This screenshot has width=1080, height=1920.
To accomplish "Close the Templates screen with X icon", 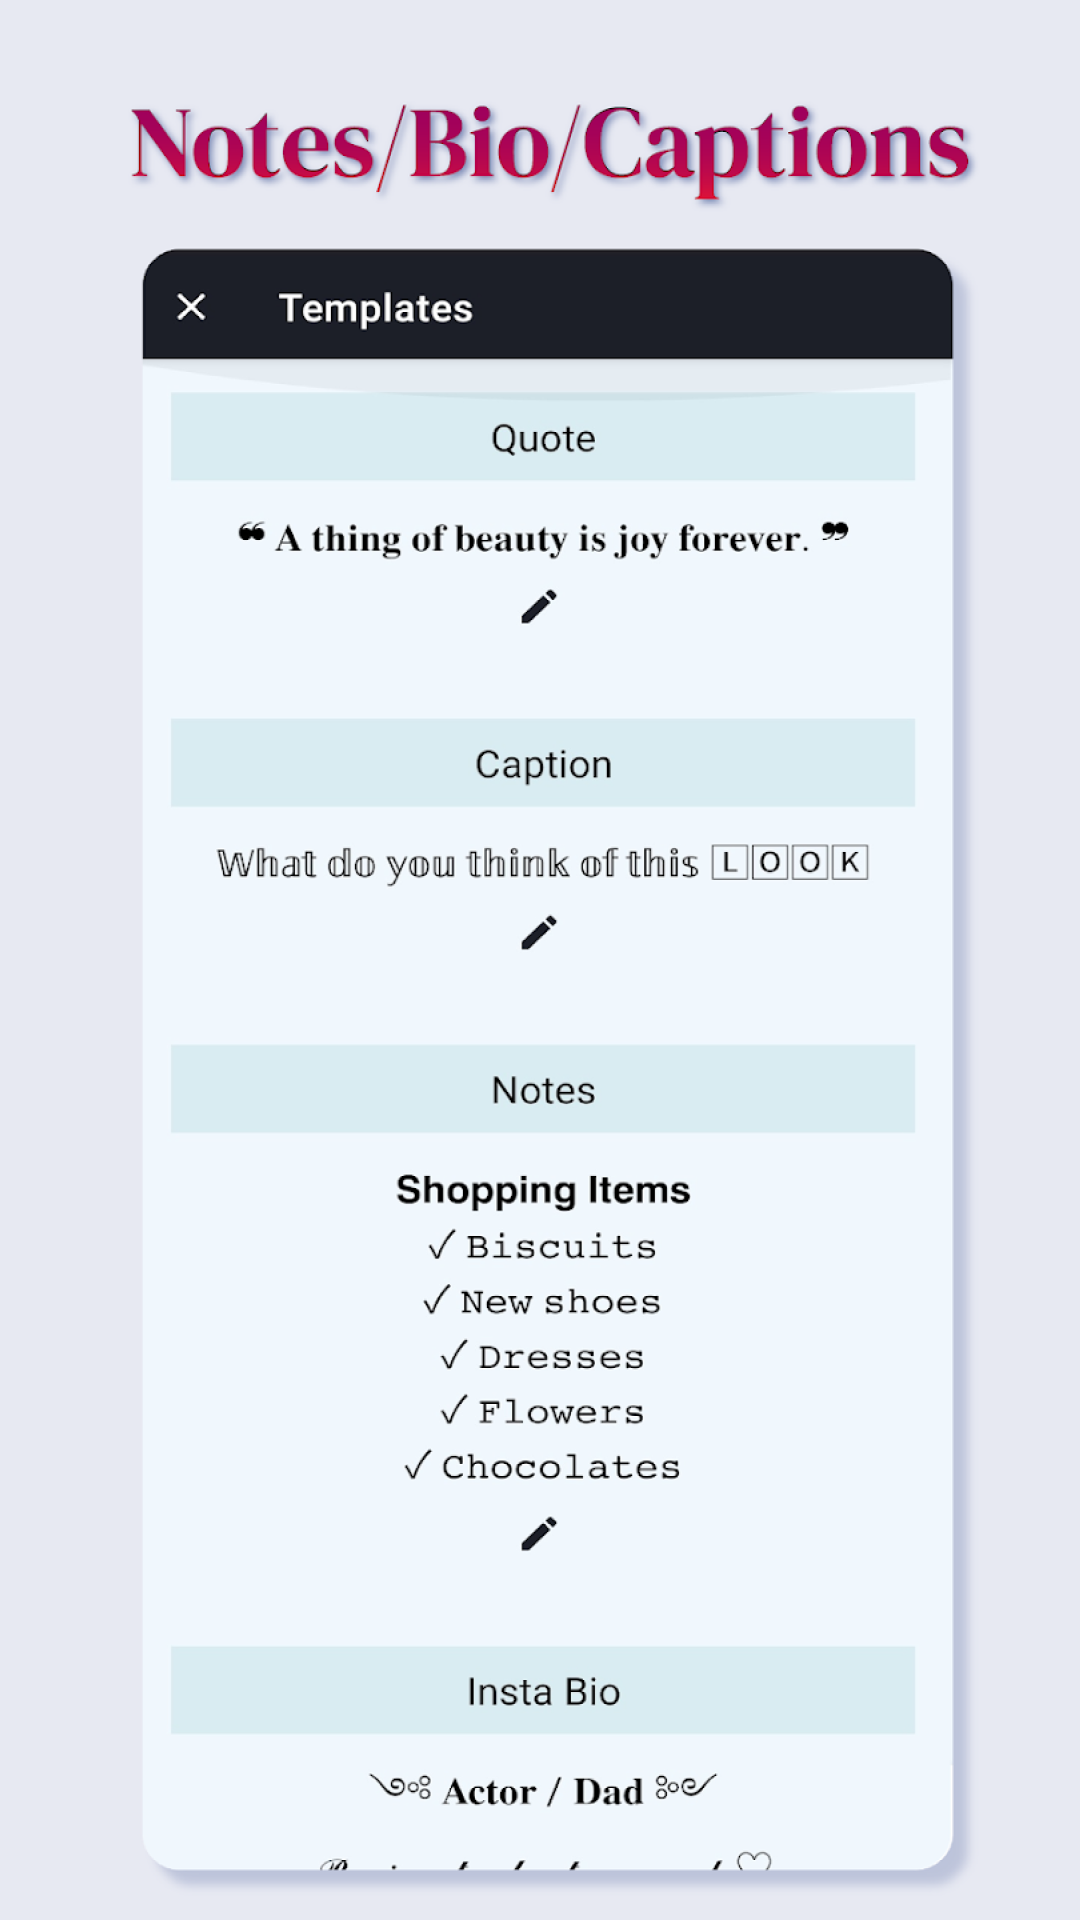I will 191,307.
